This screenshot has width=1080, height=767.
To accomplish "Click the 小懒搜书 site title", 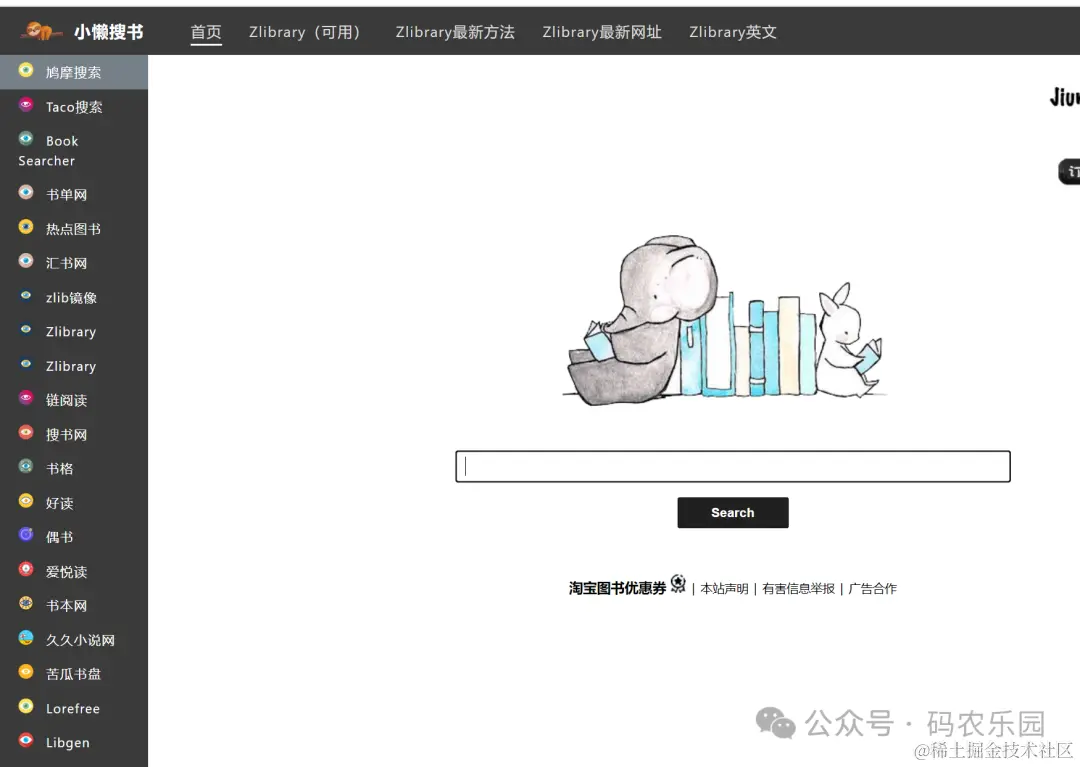I will coord(109,32).
